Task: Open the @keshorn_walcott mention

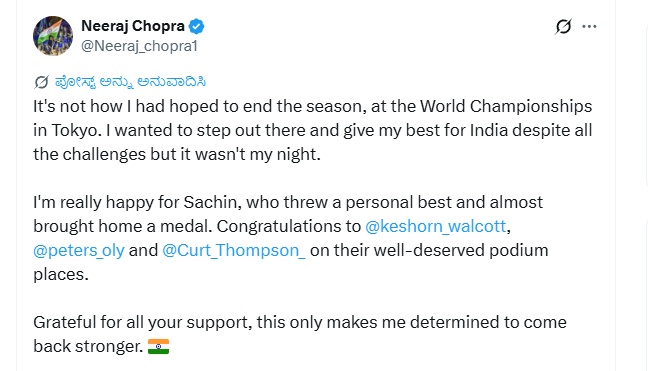Action: pyautogui.click(x=436, y=226)
